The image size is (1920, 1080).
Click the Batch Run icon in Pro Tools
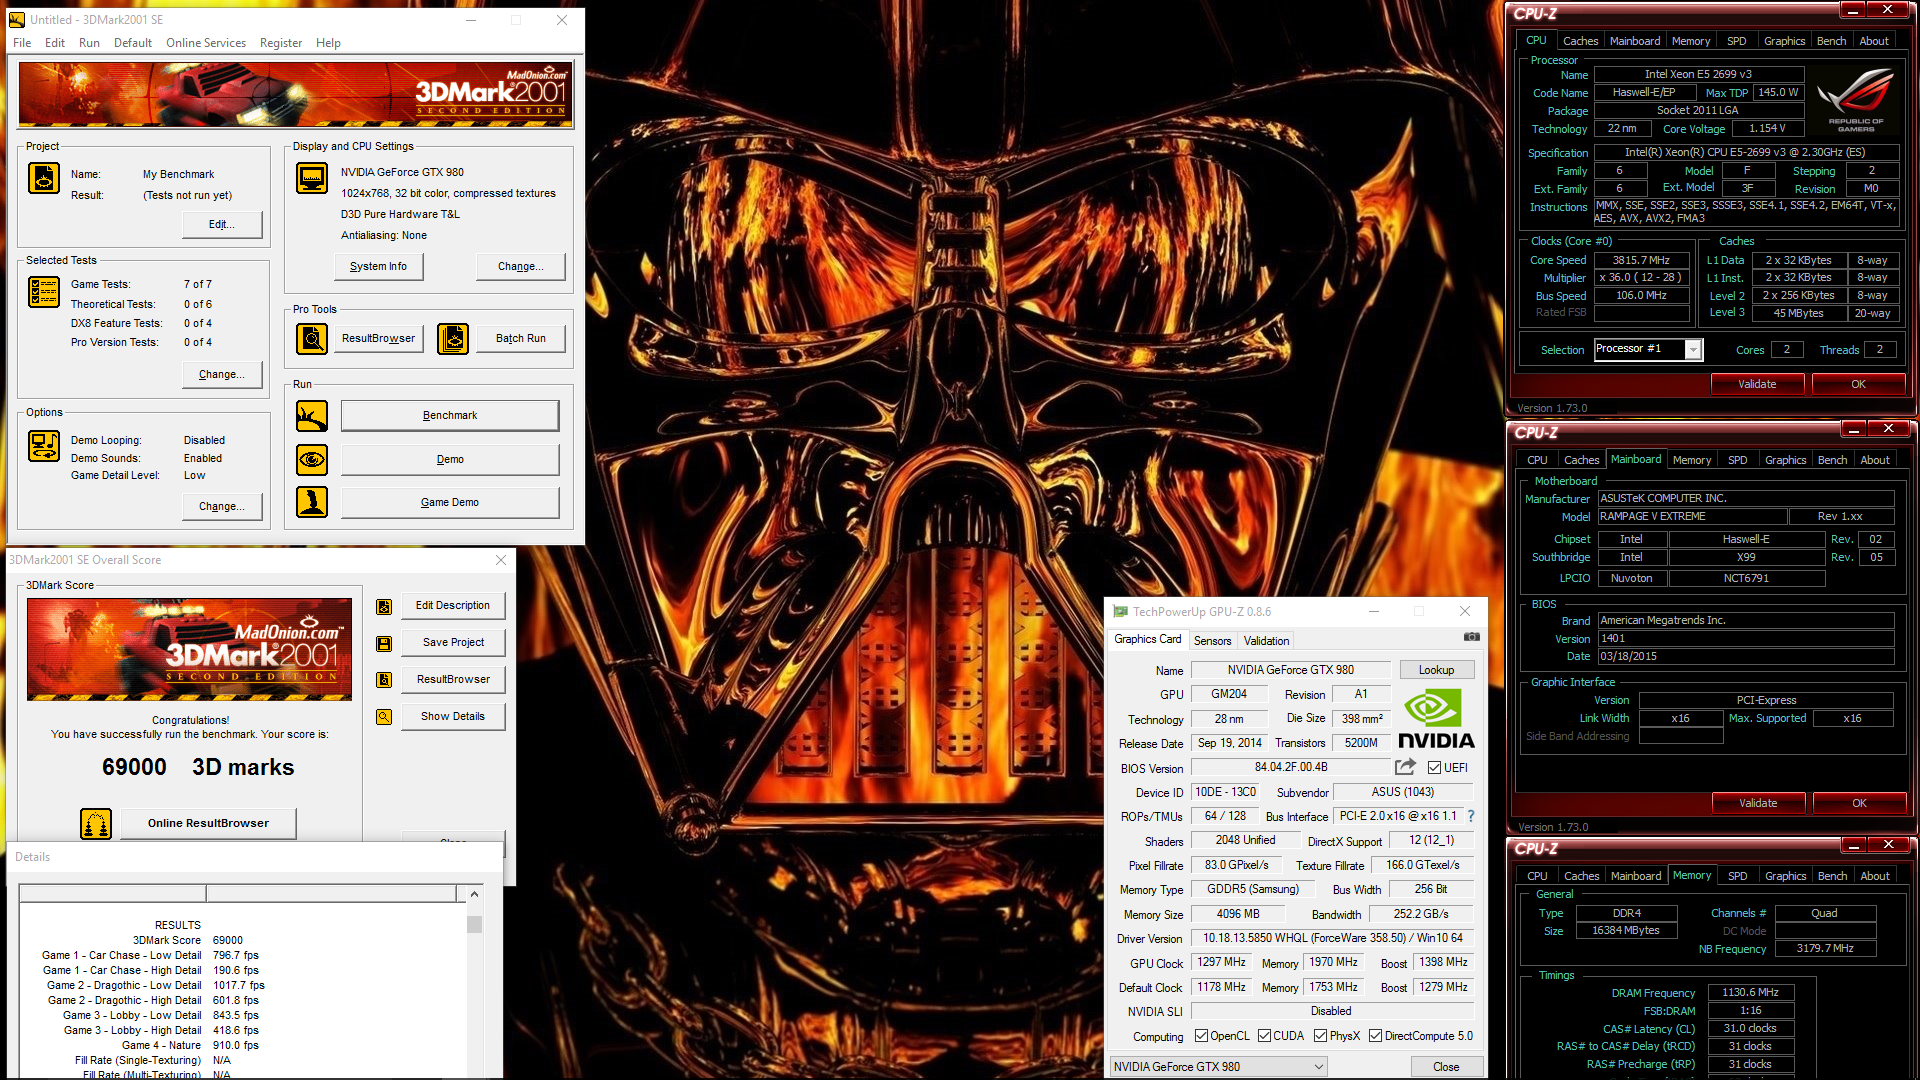point(453,339)
